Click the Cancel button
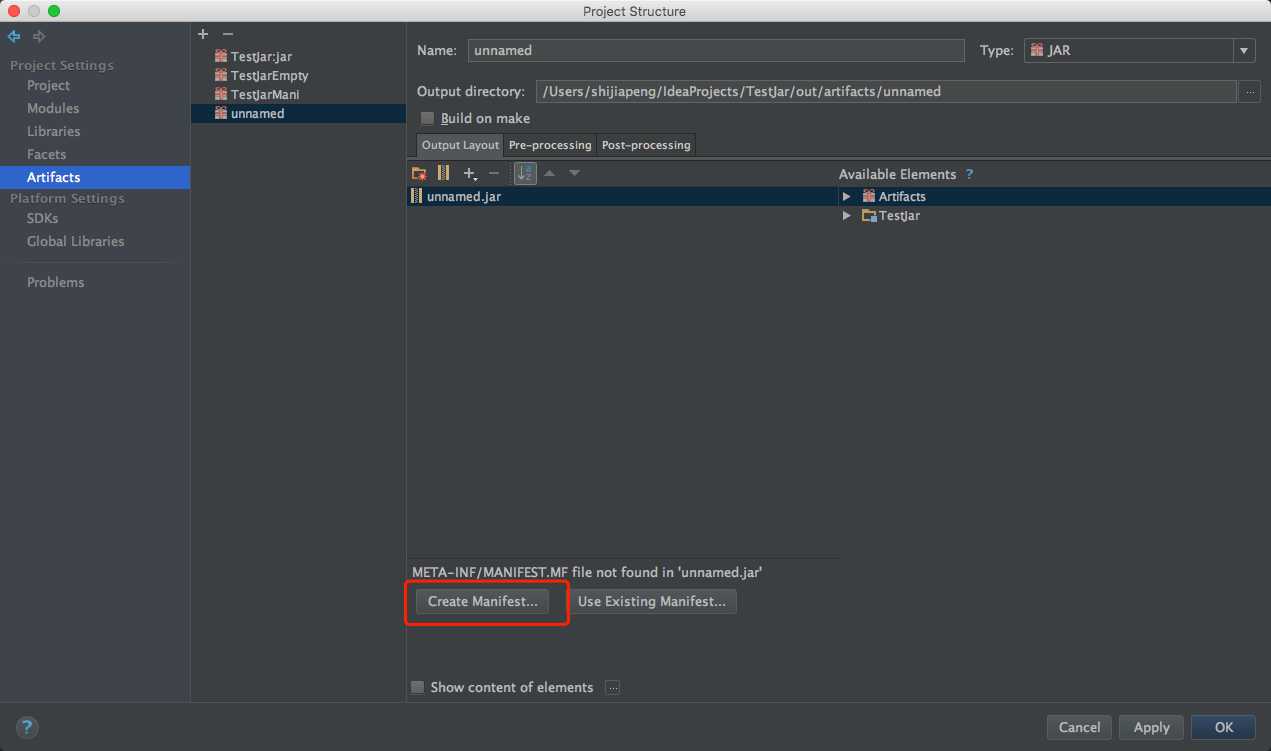Screen dimensions: 1271x751 [1079, 727]
